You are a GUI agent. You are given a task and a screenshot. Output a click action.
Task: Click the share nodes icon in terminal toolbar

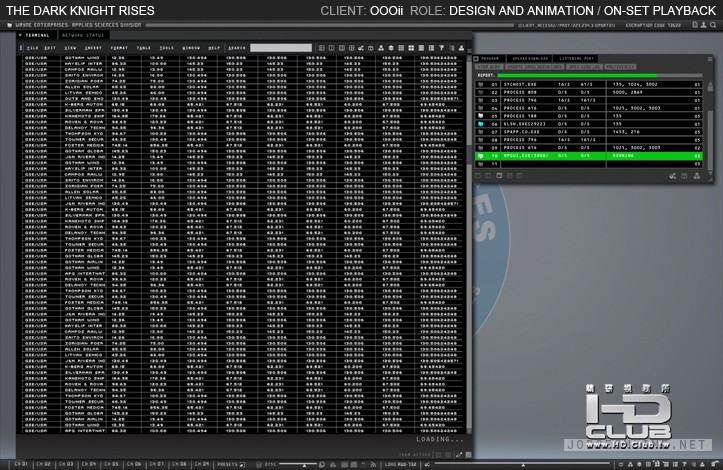pyautogui.click(x=361, y=48)
